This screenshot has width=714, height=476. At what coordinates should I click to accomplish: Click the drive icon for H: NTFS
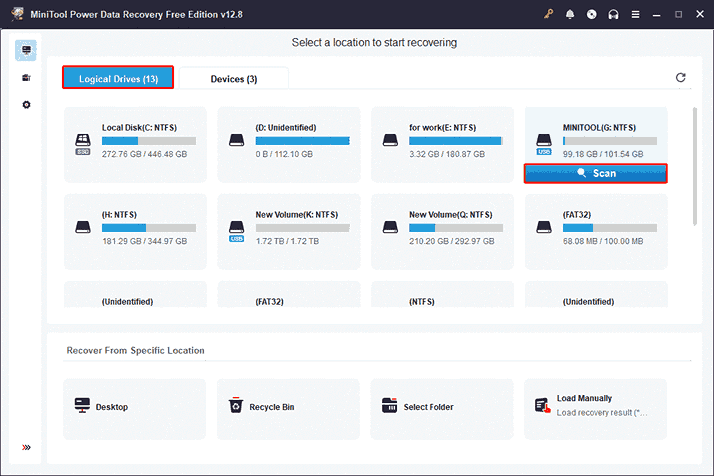pyautogui.click(x=82, y=227)
